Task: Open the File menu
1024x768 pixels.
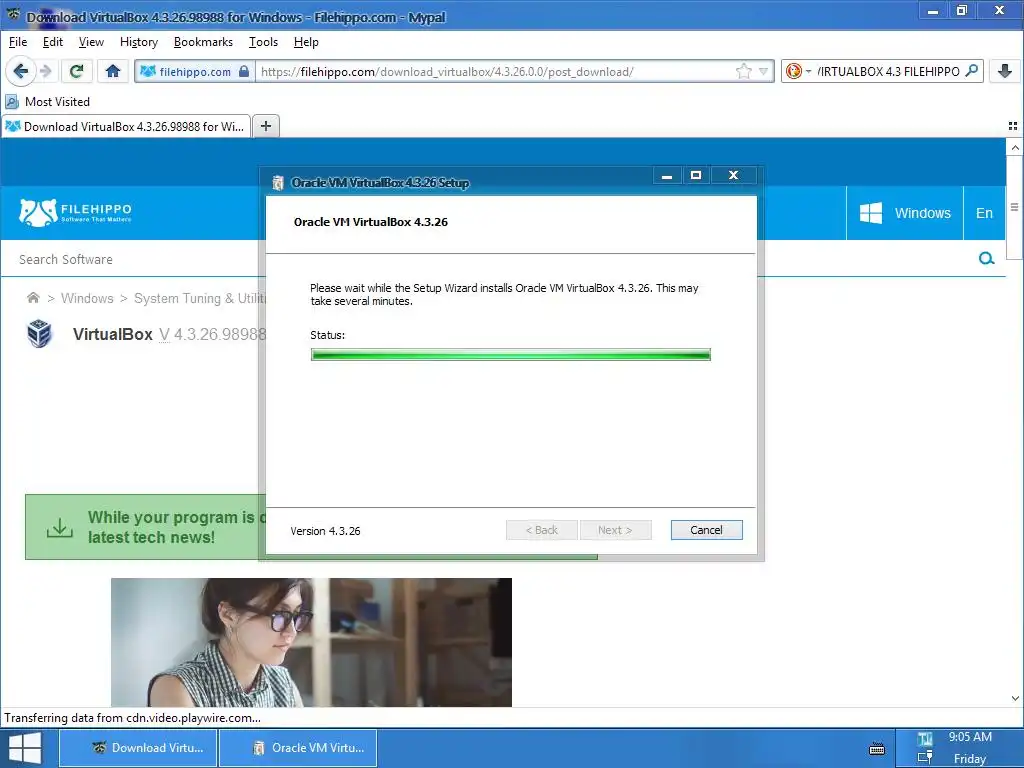Action: (18, 42)
